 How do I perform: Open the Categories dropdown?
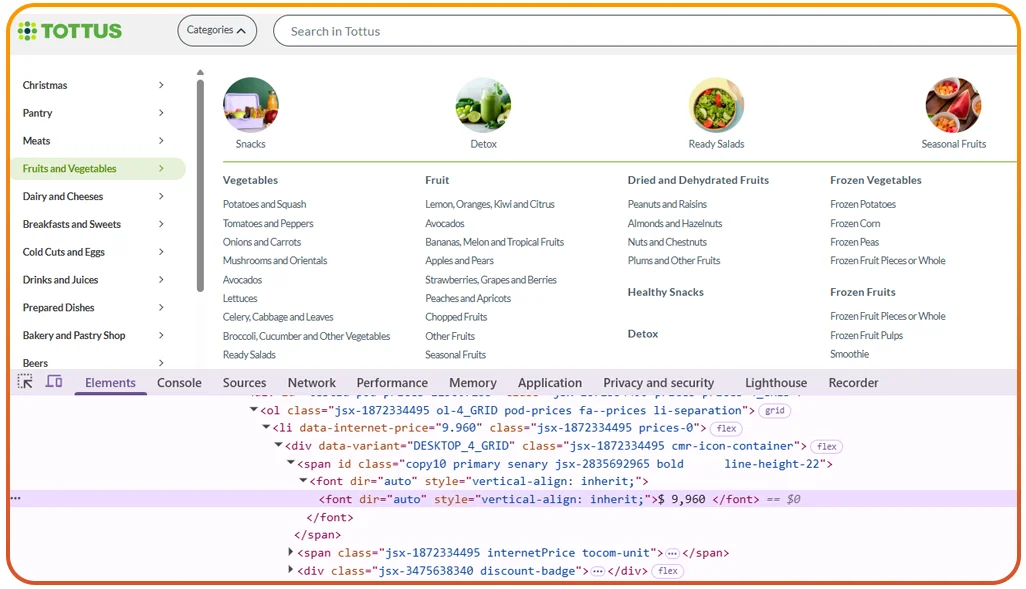coord(217,31)
